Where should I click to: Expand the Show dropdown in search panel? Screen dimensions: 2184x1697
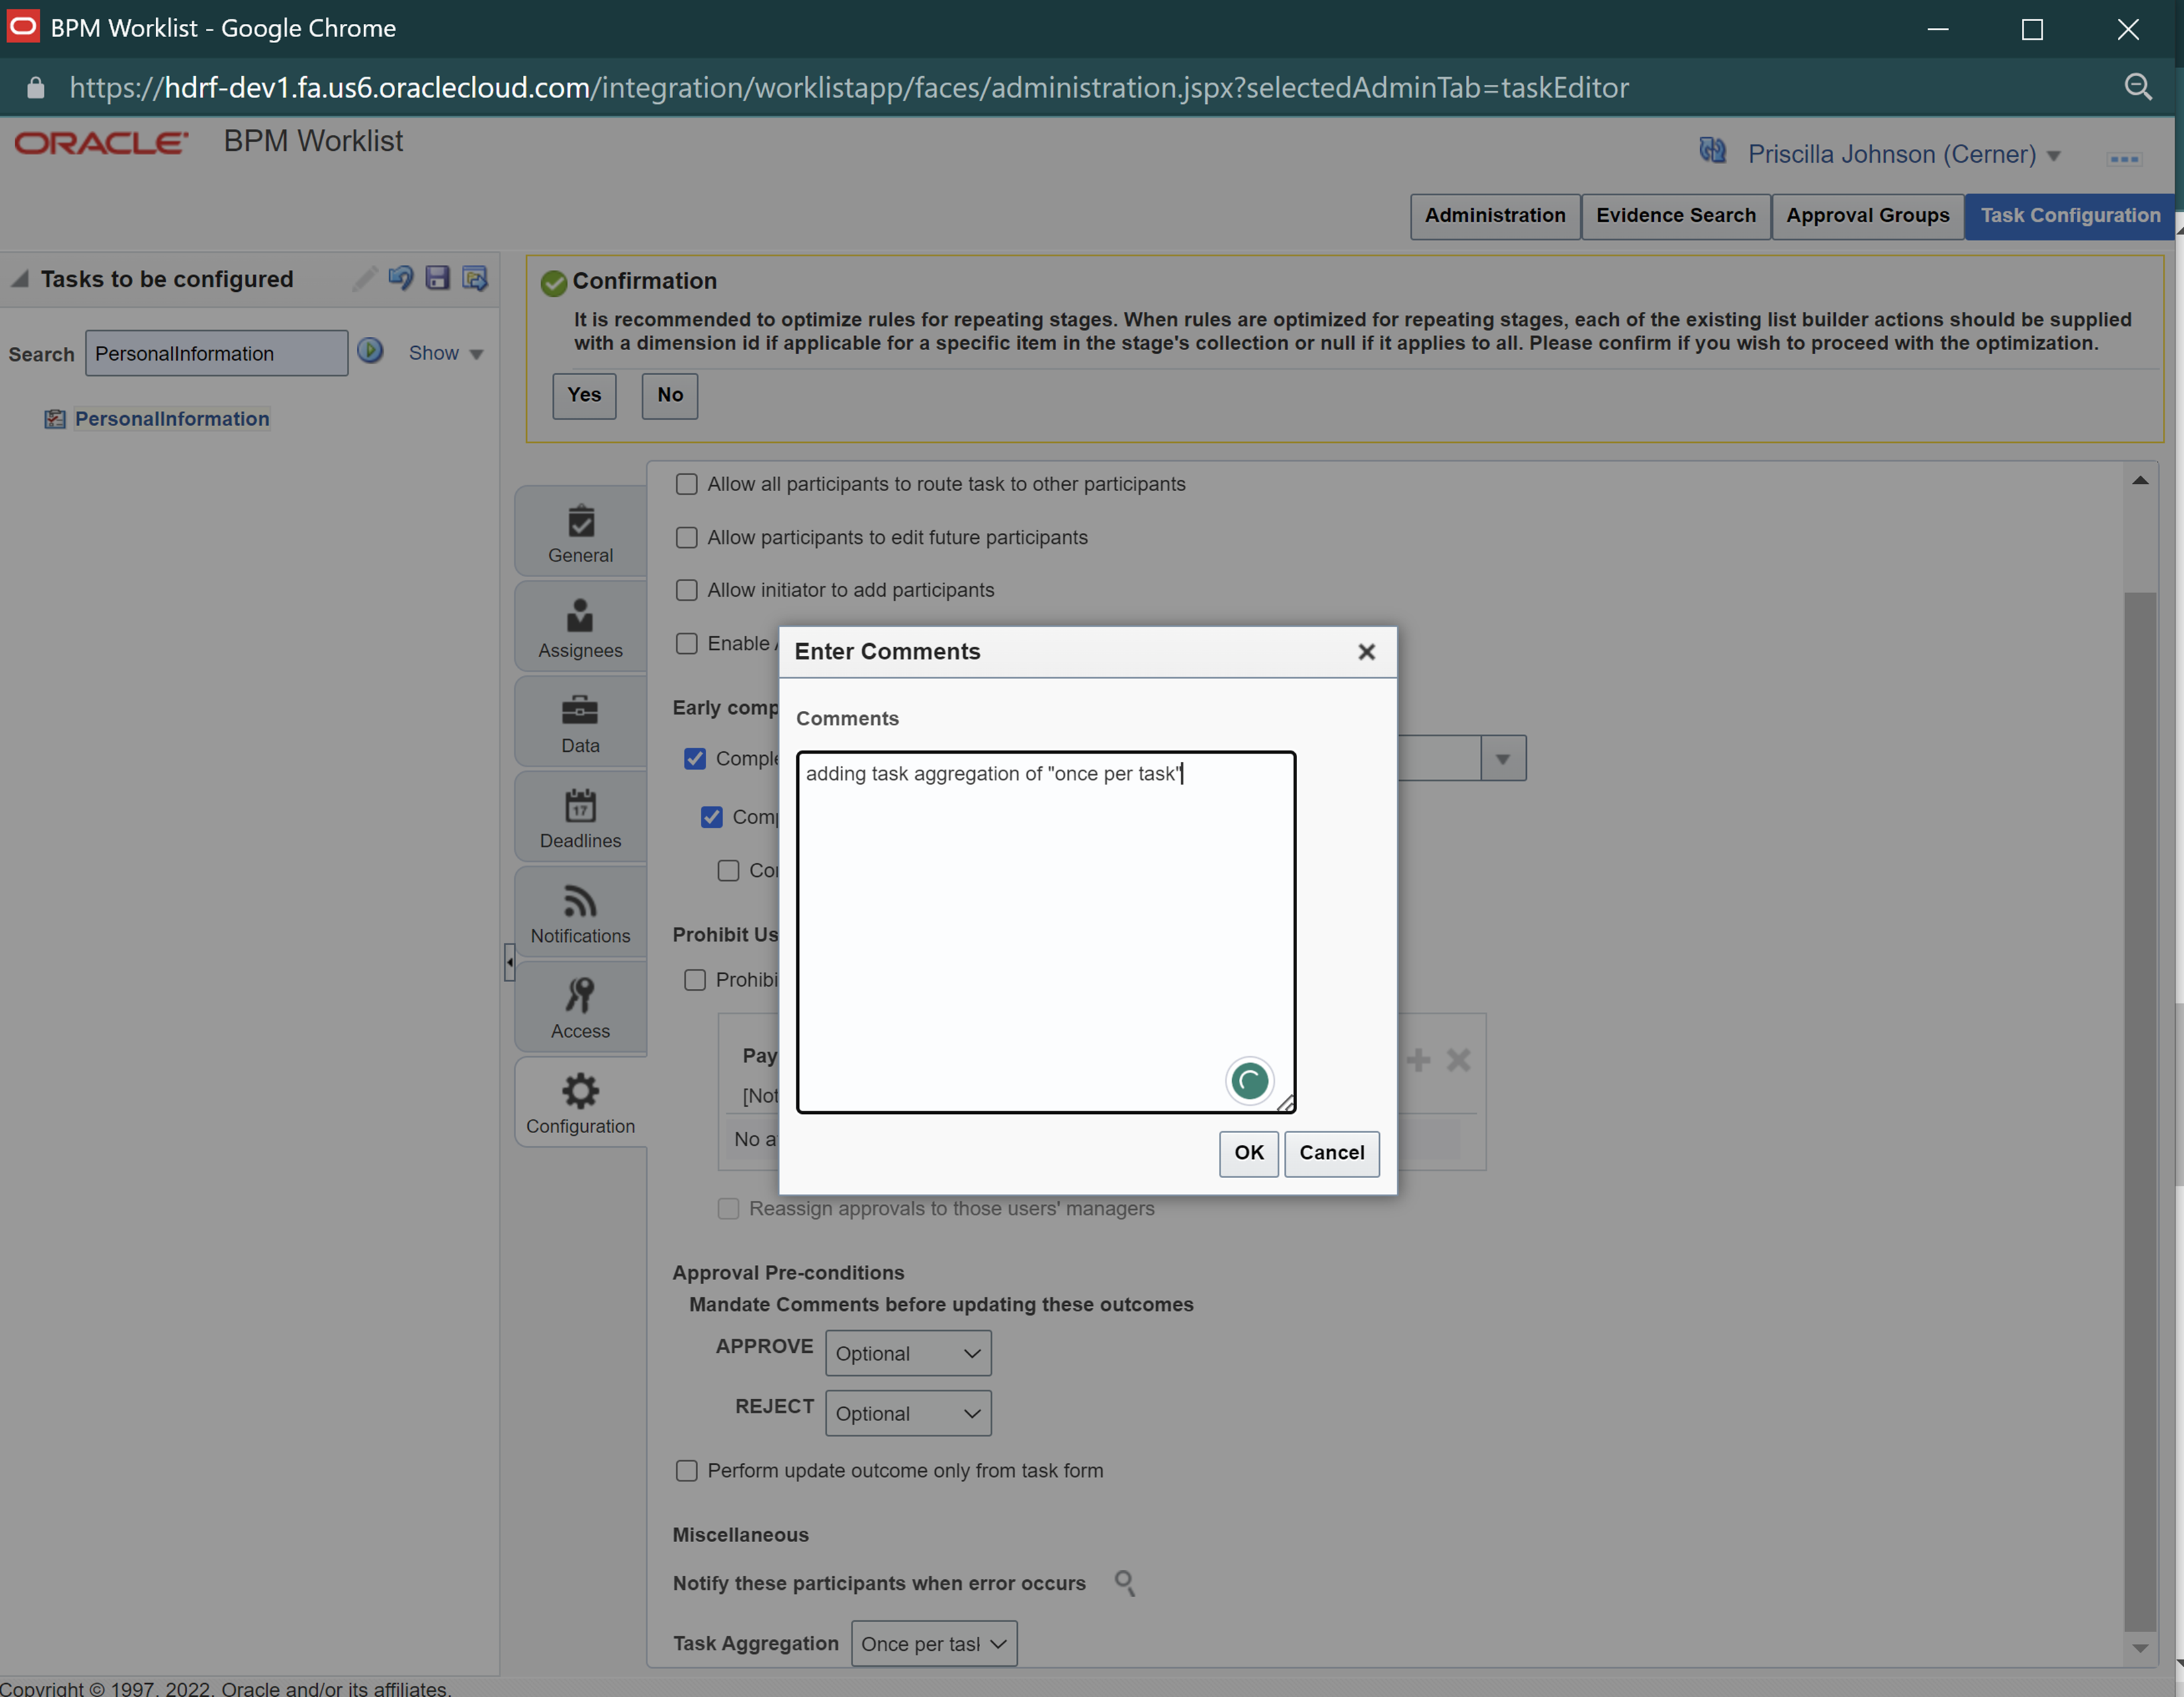pyautogui.click(x=444, y=353)
